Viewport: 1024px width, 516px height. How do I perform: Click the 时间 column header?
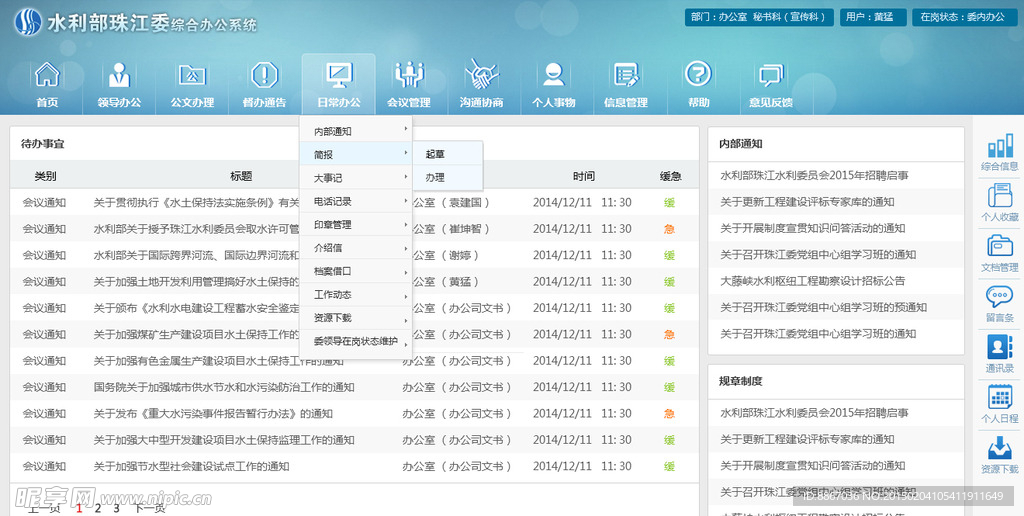(584, 176)
